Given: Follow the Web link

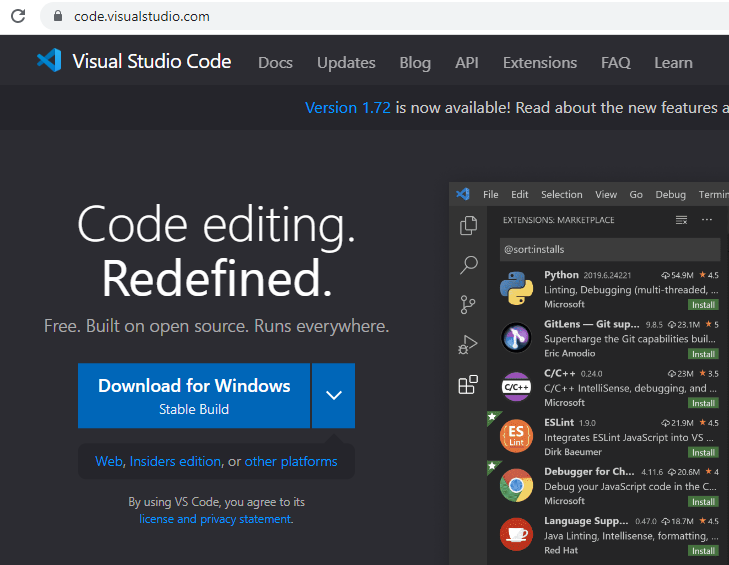Looking at the screenshot, I should 109,461.
